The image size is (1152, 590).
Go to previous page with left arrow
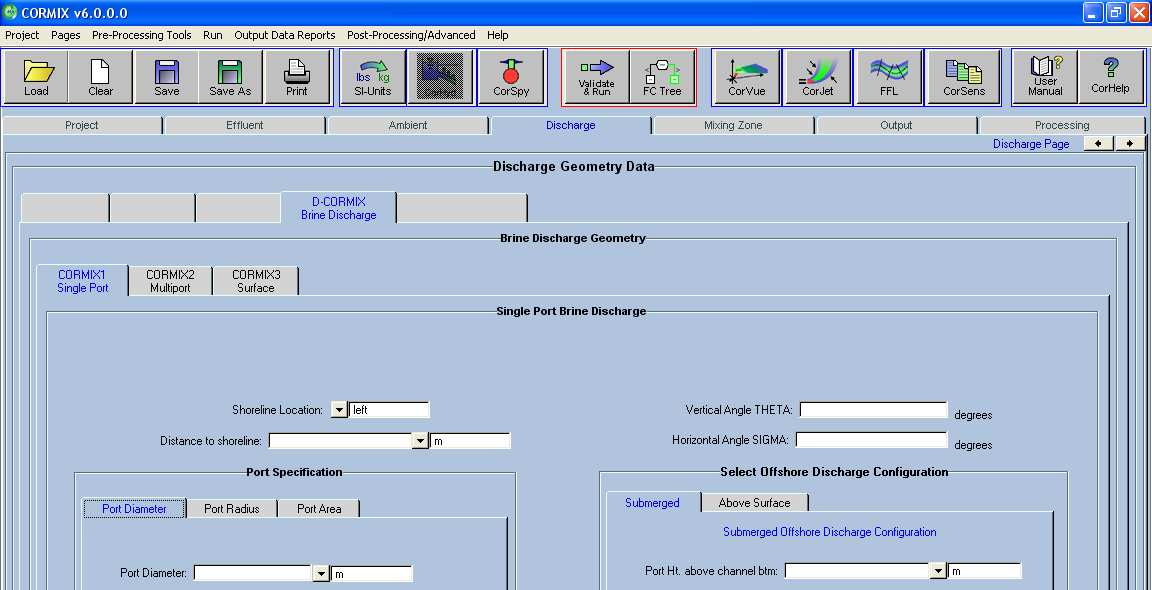click(x=1098, y=143)
